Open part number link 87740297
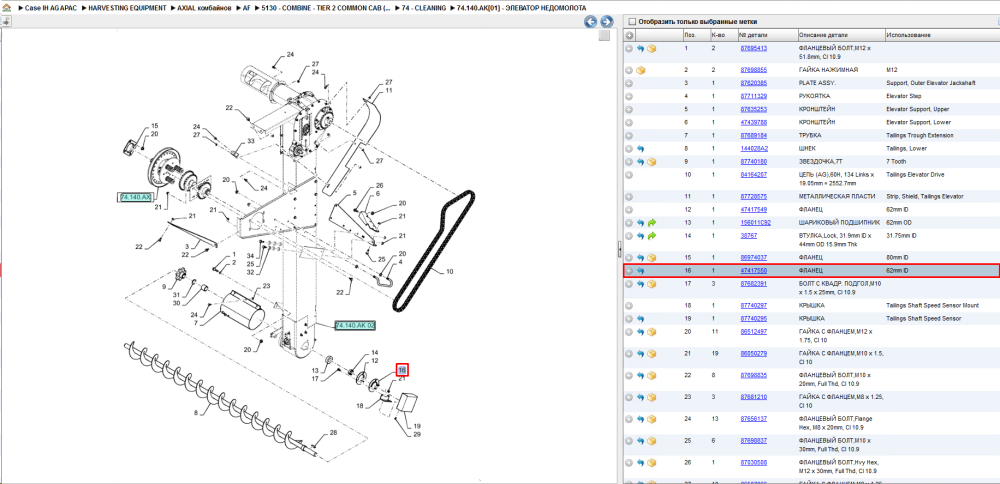This screenshot has width=1000, height=484. (753, 305)
